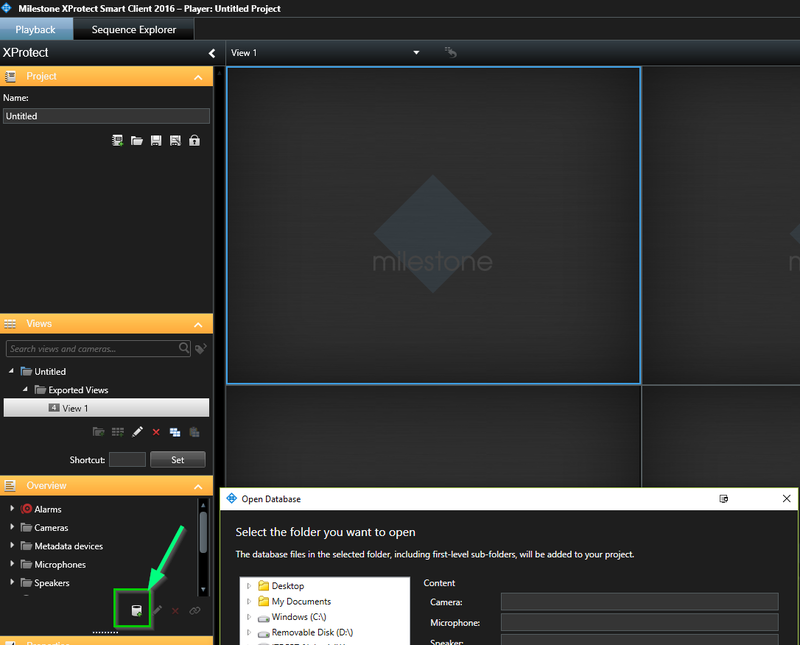Select the Edit View pencil icon
The image size is (800, 645).
(137, 432)
